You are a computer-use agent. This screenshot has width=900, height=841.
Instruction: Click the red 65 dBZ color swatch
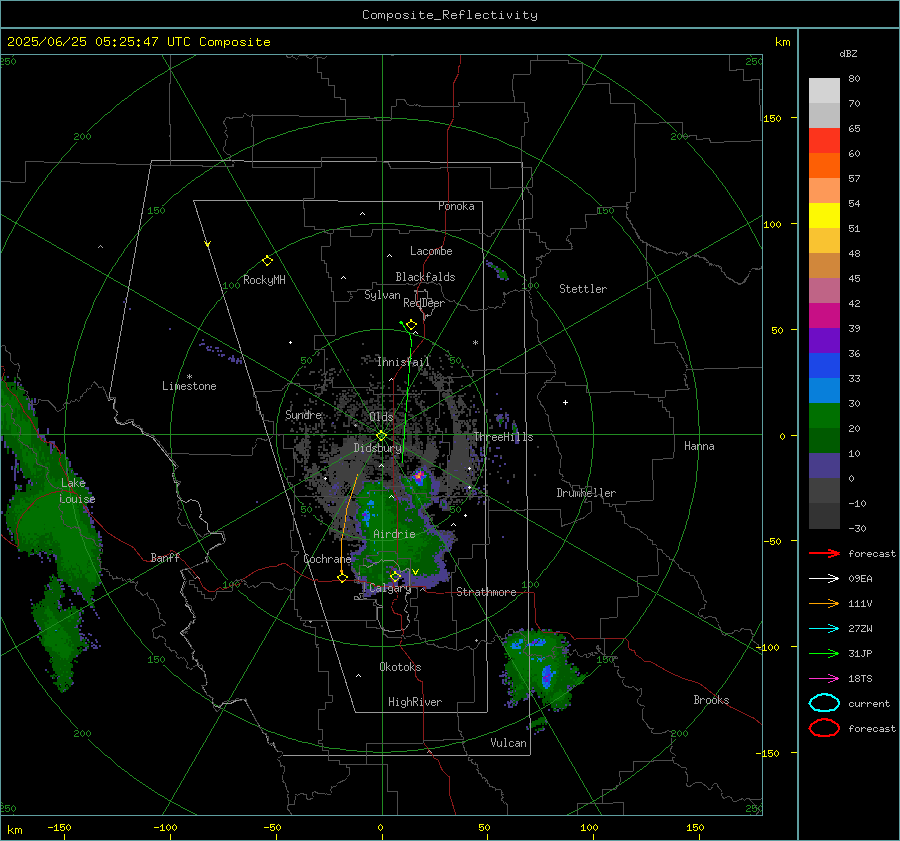[824, 141]
